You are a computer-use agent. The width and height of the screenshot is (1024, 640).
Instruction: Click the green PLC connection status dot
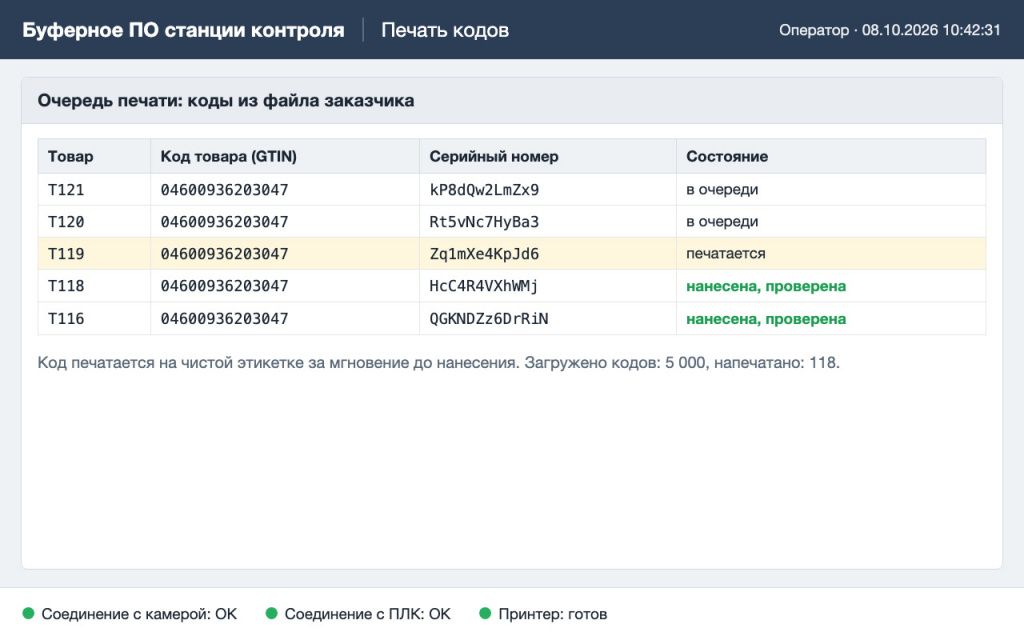[x=272, y=613]
